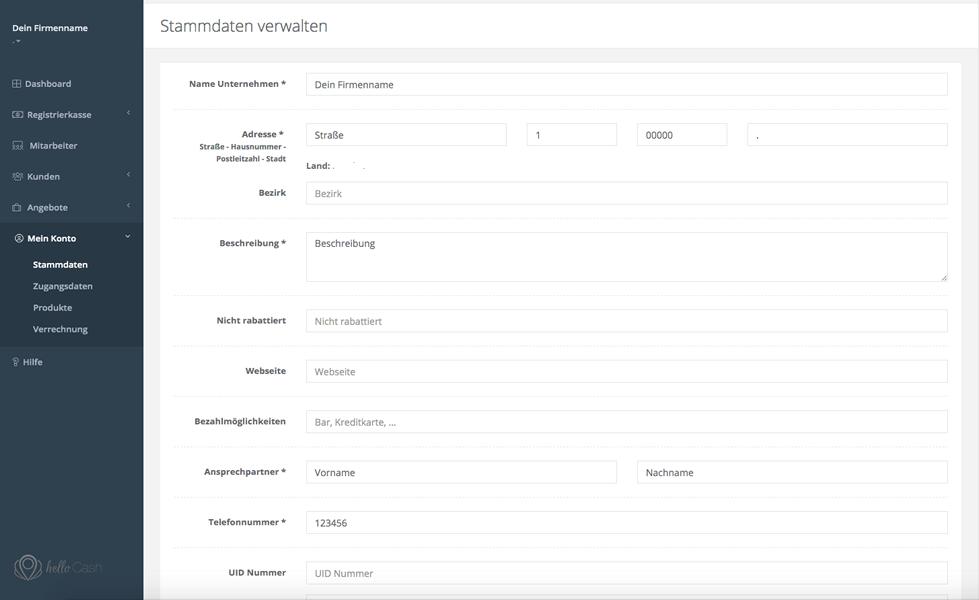Click the UID Nummer input field
The image size is (979, 600).
point(626,573)
